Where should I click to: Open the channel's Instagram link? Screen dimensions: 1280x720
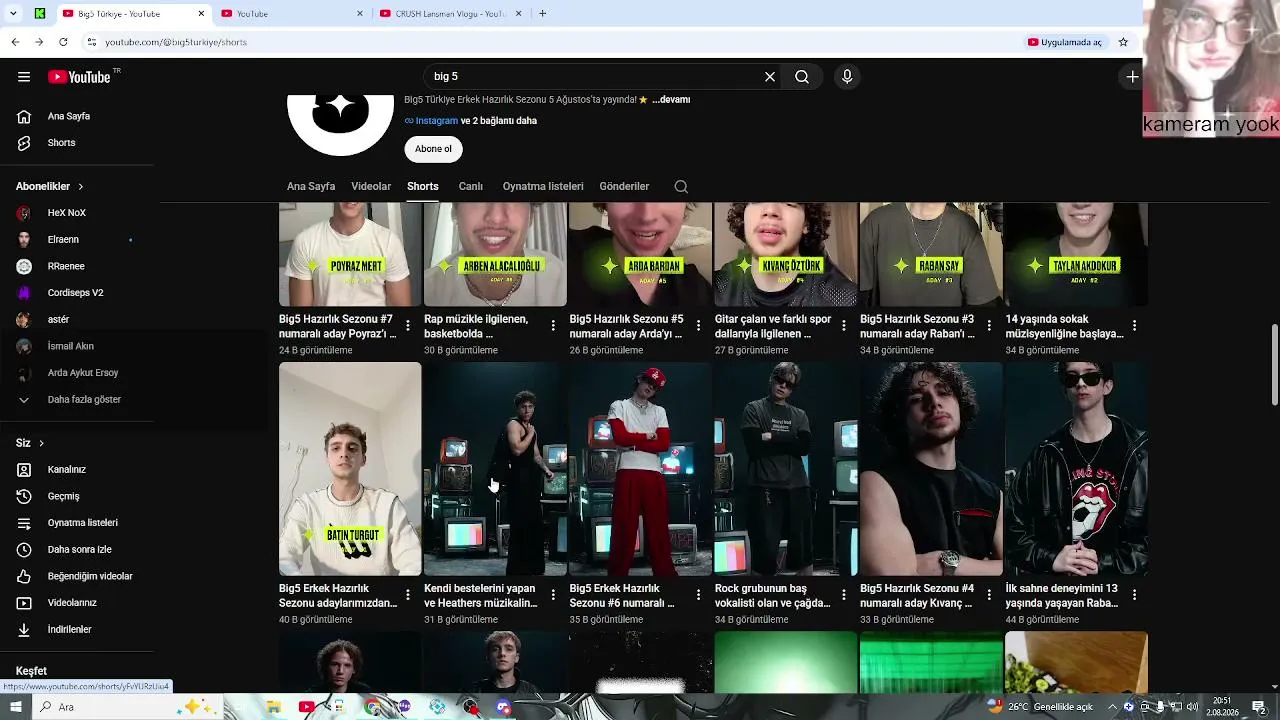pyautogui.click(x=436, y=121)
